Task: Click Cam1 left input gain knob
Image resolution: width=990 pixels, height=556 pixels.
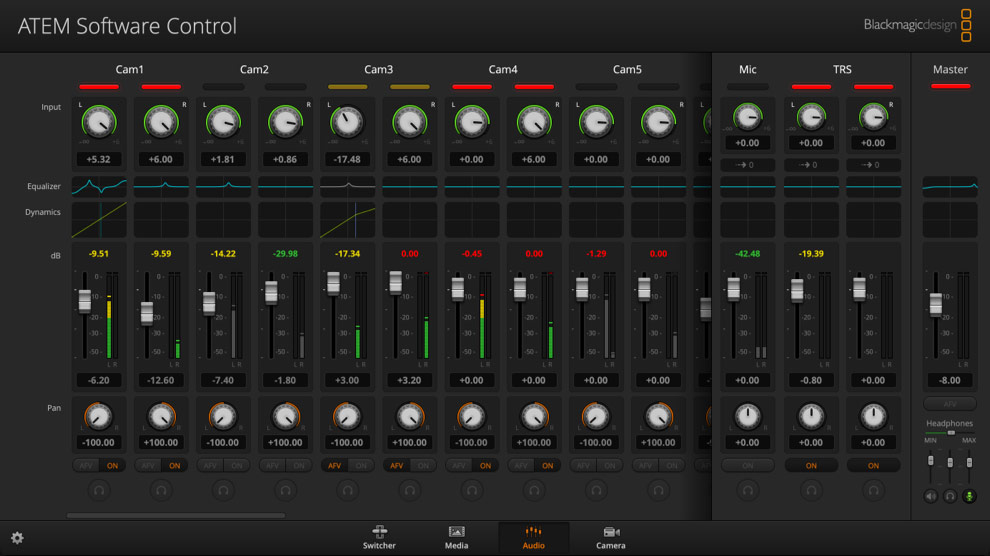Action: point(98,122)
